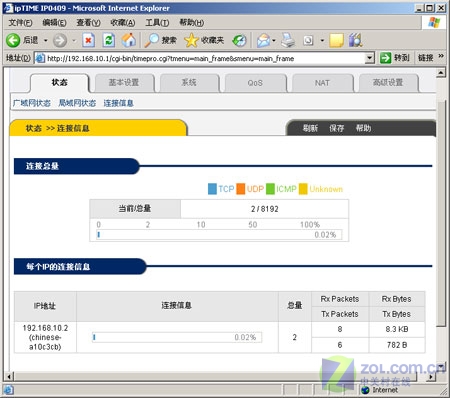Screen dimensions: 450x398
Task: Click the 链接 Links toolbar label
Action: pyautogui.click(x=425, y=58)
